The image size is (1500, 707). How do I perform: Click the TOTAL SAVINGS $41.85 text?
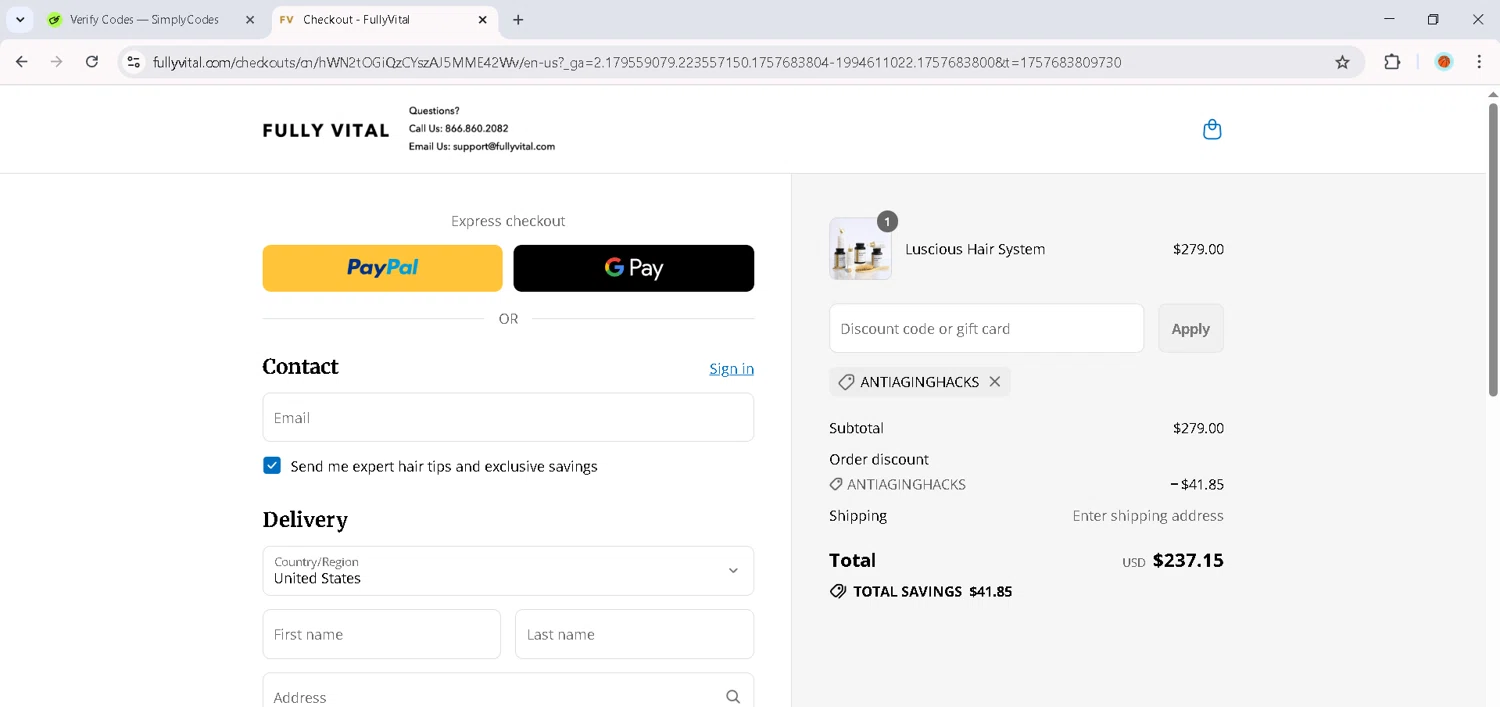click(x=932, y=592)
